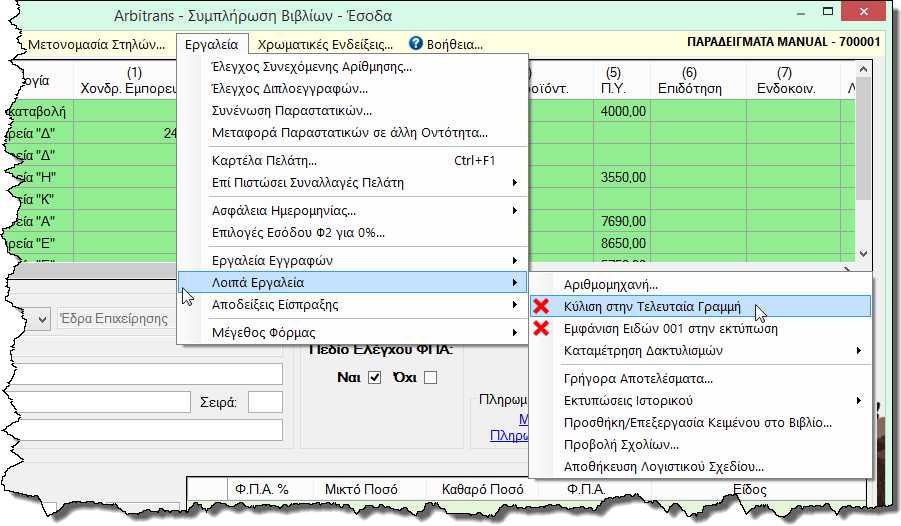901x526 pixels.
Task: Expand Αποδείξεις Είσπραξης submenu arrow
Action: click(x=515, y=305)
